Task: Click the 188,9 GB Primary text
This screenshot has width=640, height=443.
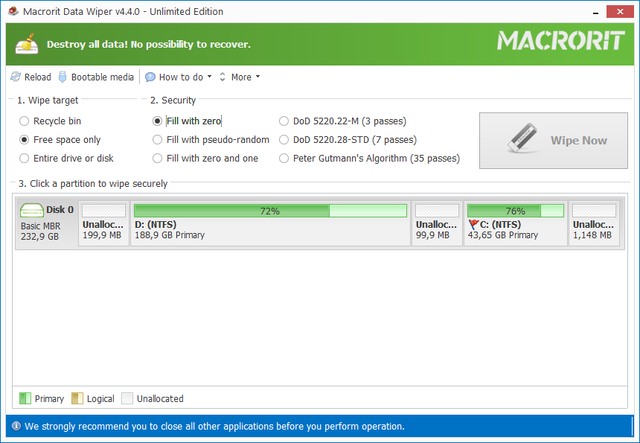Action: coord(170,235)
